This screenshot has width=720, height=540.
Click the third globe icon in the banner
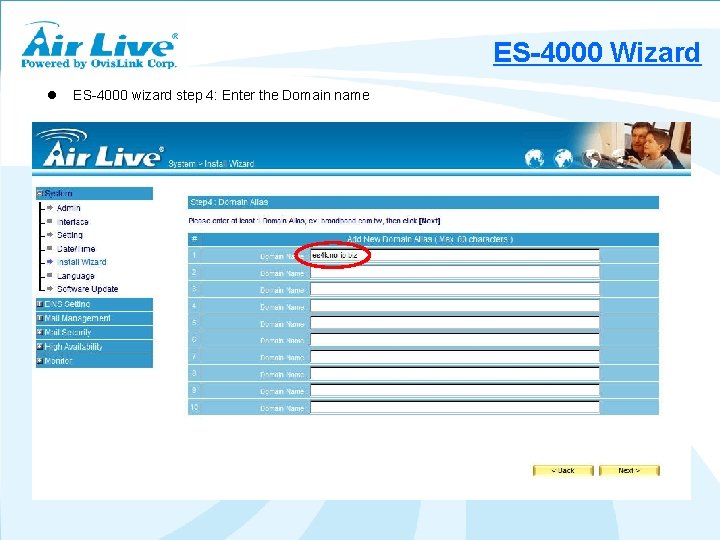592,158
